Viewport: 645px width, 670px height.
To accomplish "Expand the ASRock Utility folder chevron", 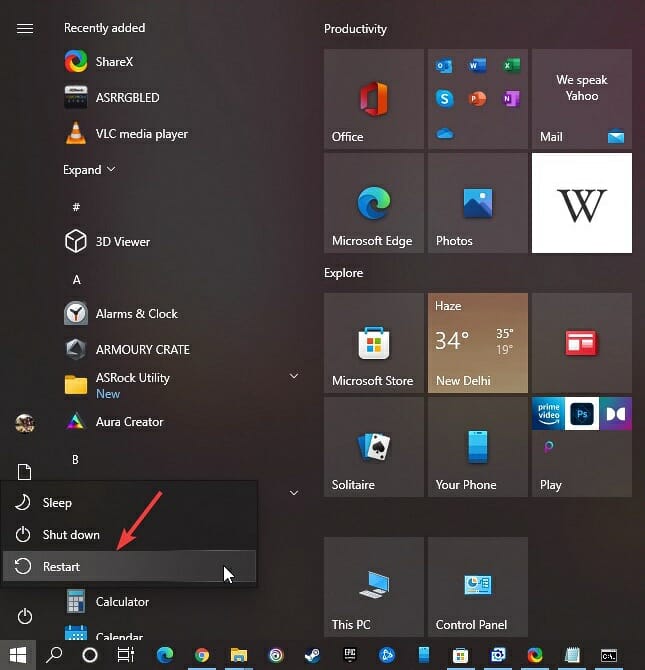I will 294,376.
